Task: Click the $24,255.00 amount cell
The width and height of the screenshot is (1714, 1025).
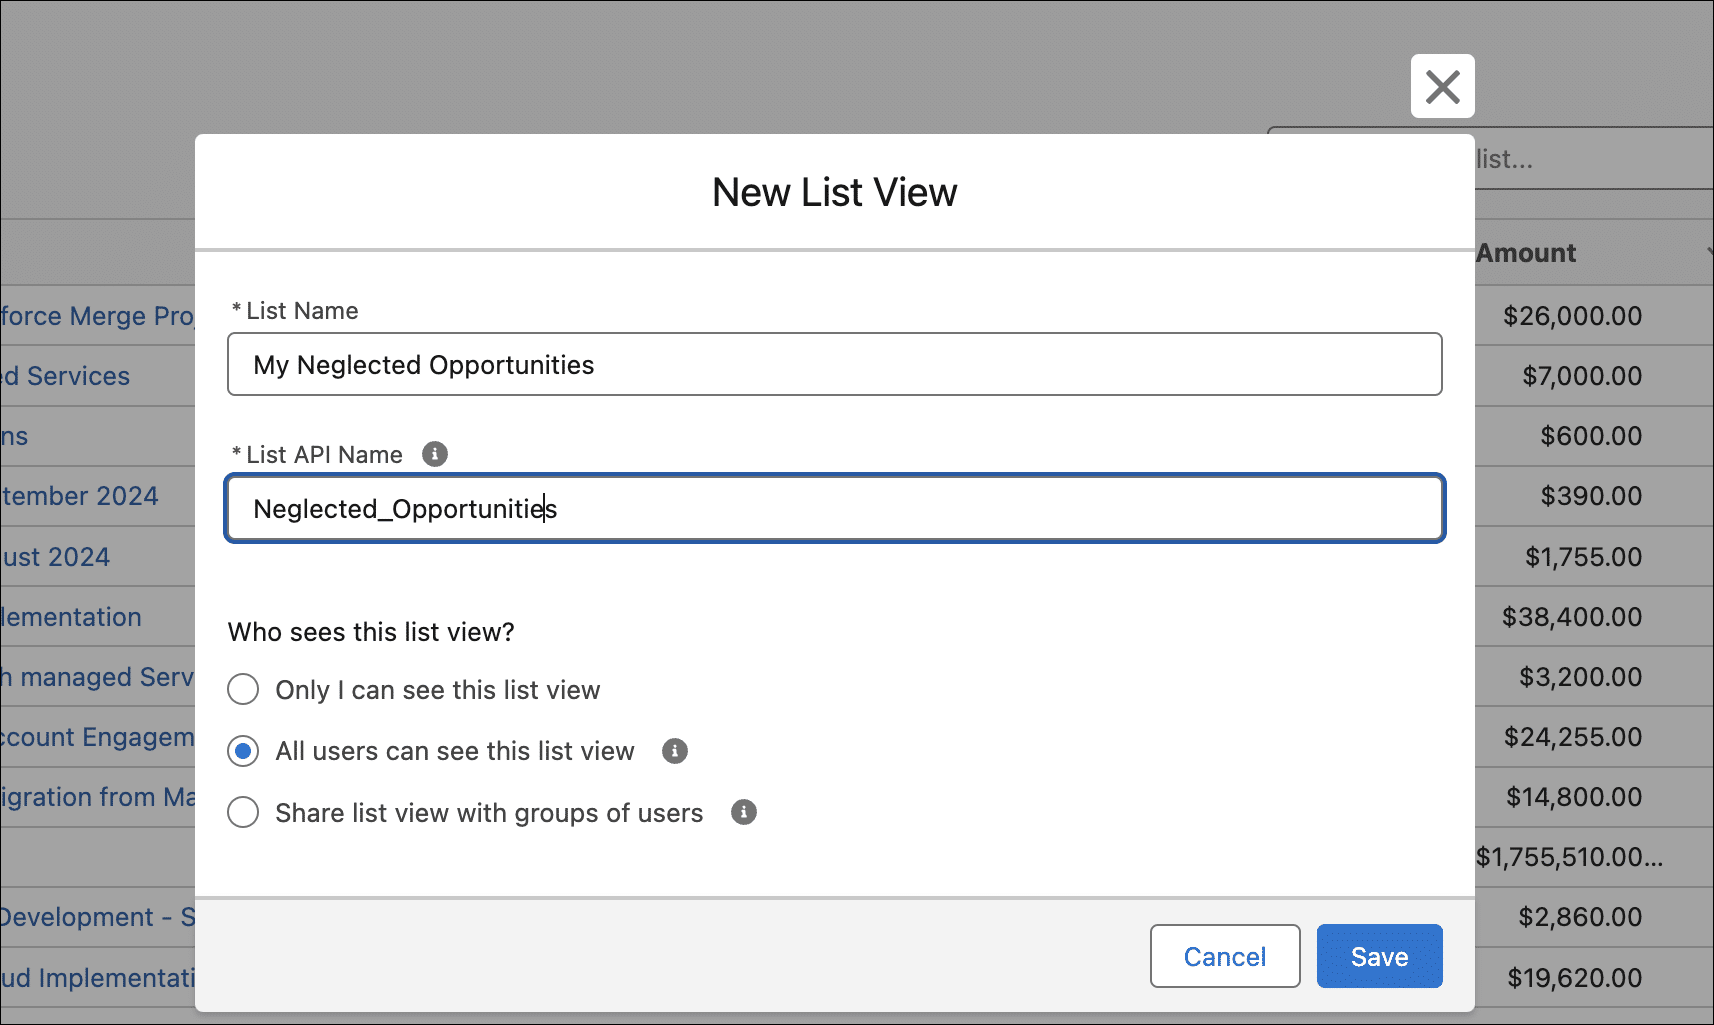Action: pyautogui.click(x=1573, y=737)
